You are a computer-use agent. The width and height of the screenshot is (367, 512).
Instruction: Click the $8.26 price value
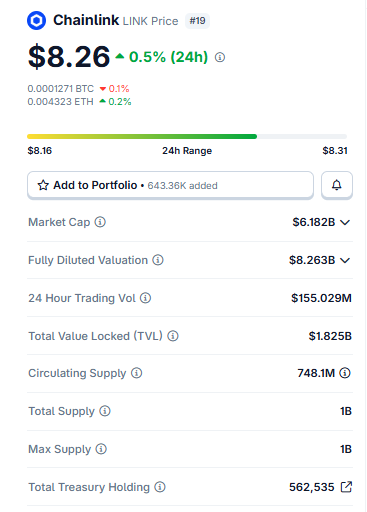point(69,57)
